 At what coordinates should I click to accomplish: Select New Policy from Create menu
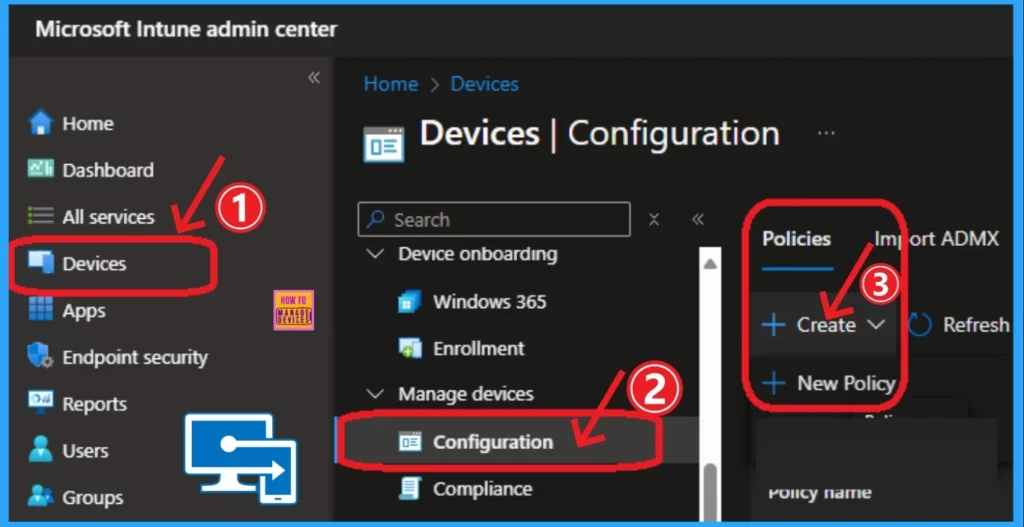pos(829,383)
